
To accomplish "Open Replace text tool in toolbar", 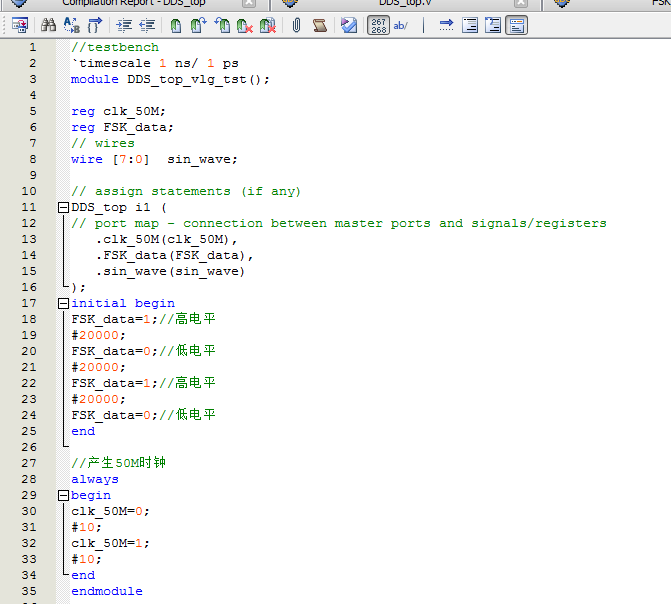I will tap(71, 25).
